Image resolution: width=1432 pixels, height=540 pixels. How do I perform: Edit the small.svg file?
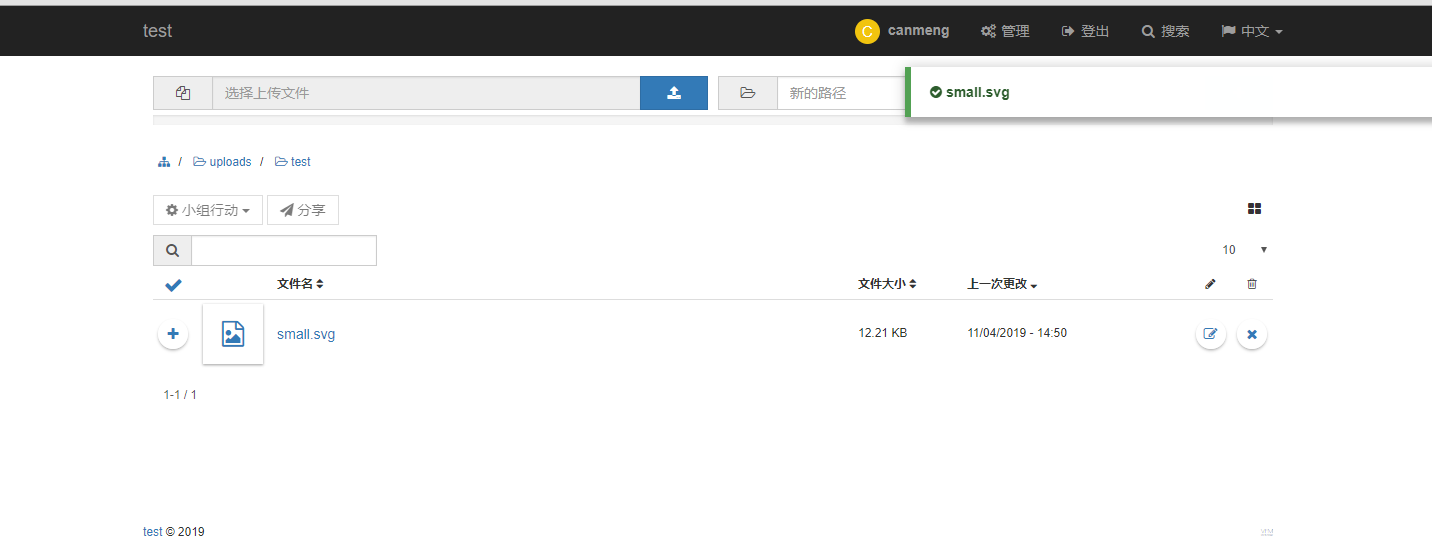click(x=1211, y=334)
